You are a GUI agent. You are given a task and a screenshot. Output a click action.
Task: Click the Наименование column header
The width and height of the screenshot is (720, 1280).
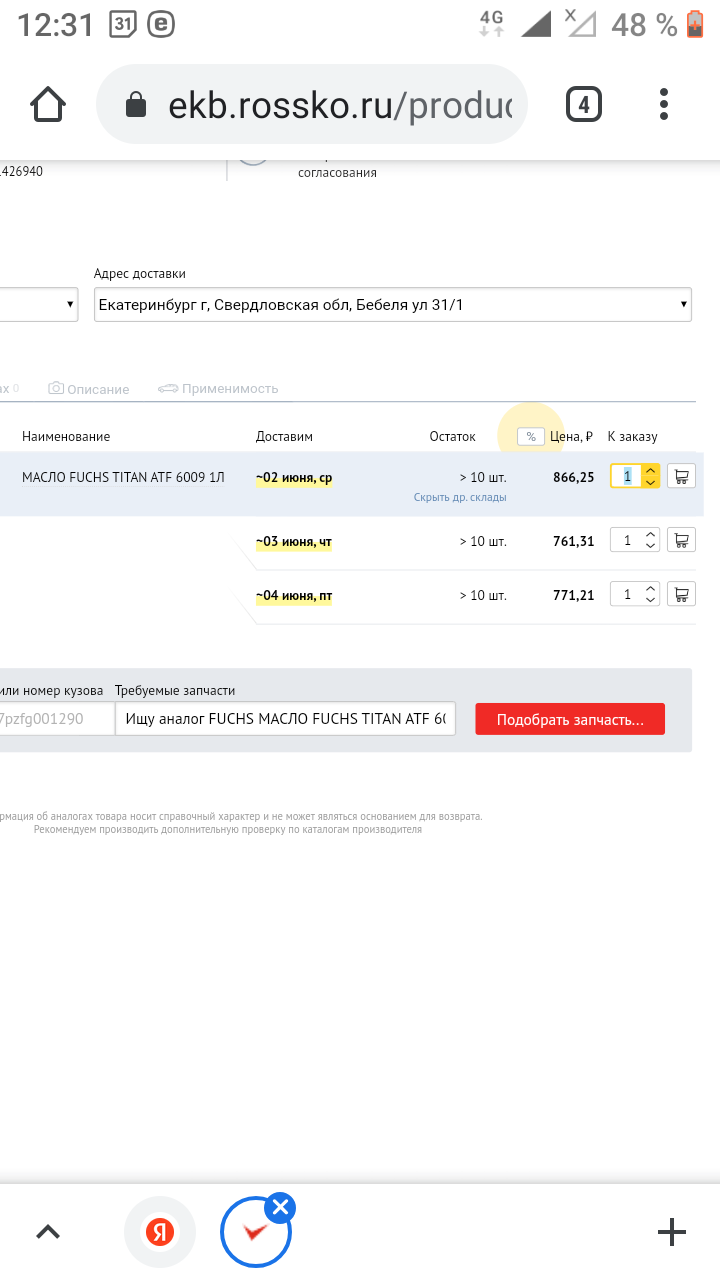(x=66, y=437)
